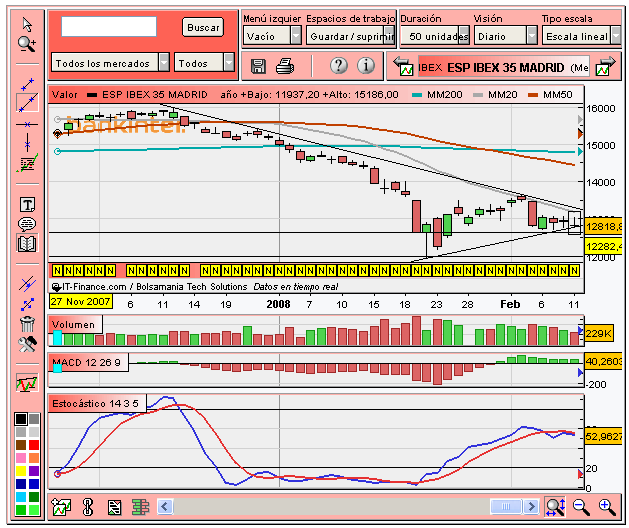Click the ESP IBEX 35 MADRID title

pyautogui.click(x=505, y=67)
